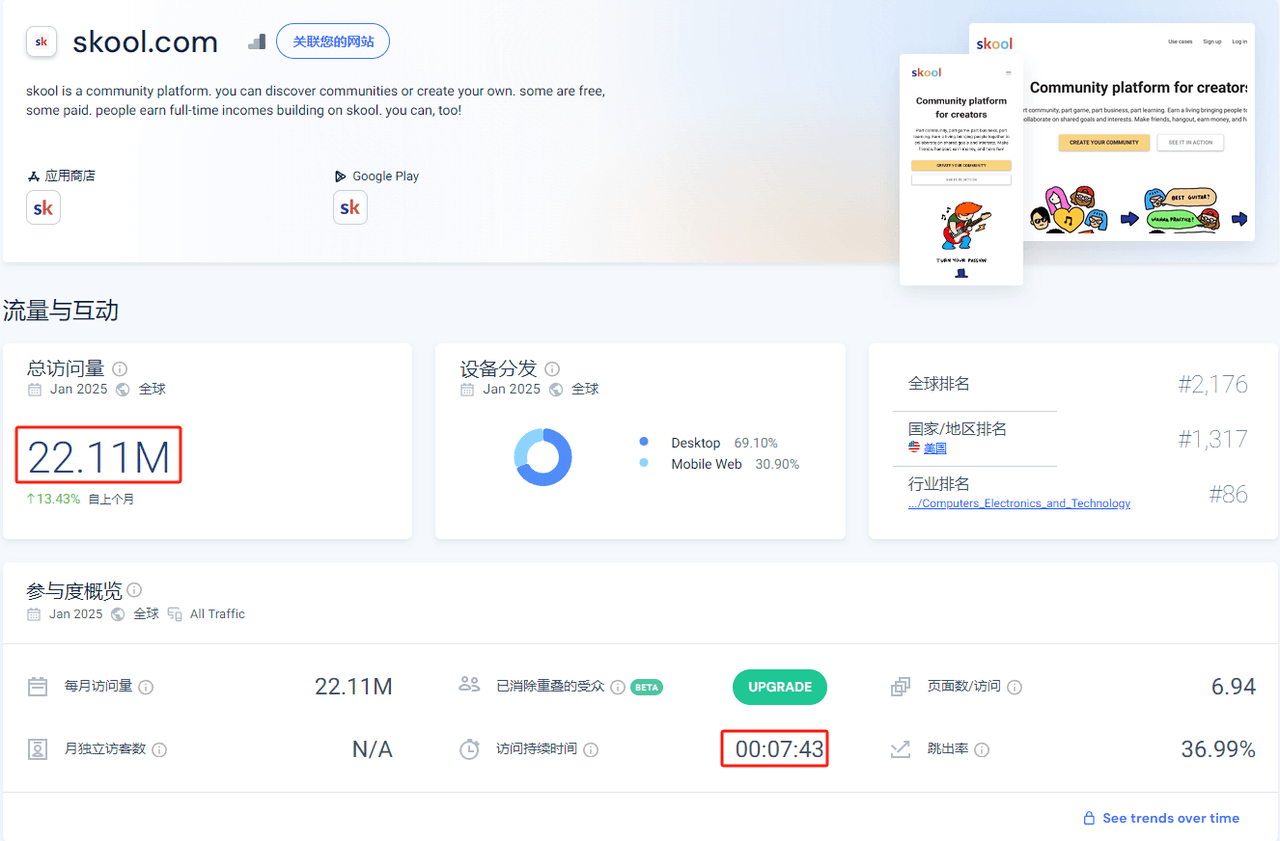The image size is (1280, 841).
Task: Open the skool Google Play app icon
Action: (x=350, y=208)
